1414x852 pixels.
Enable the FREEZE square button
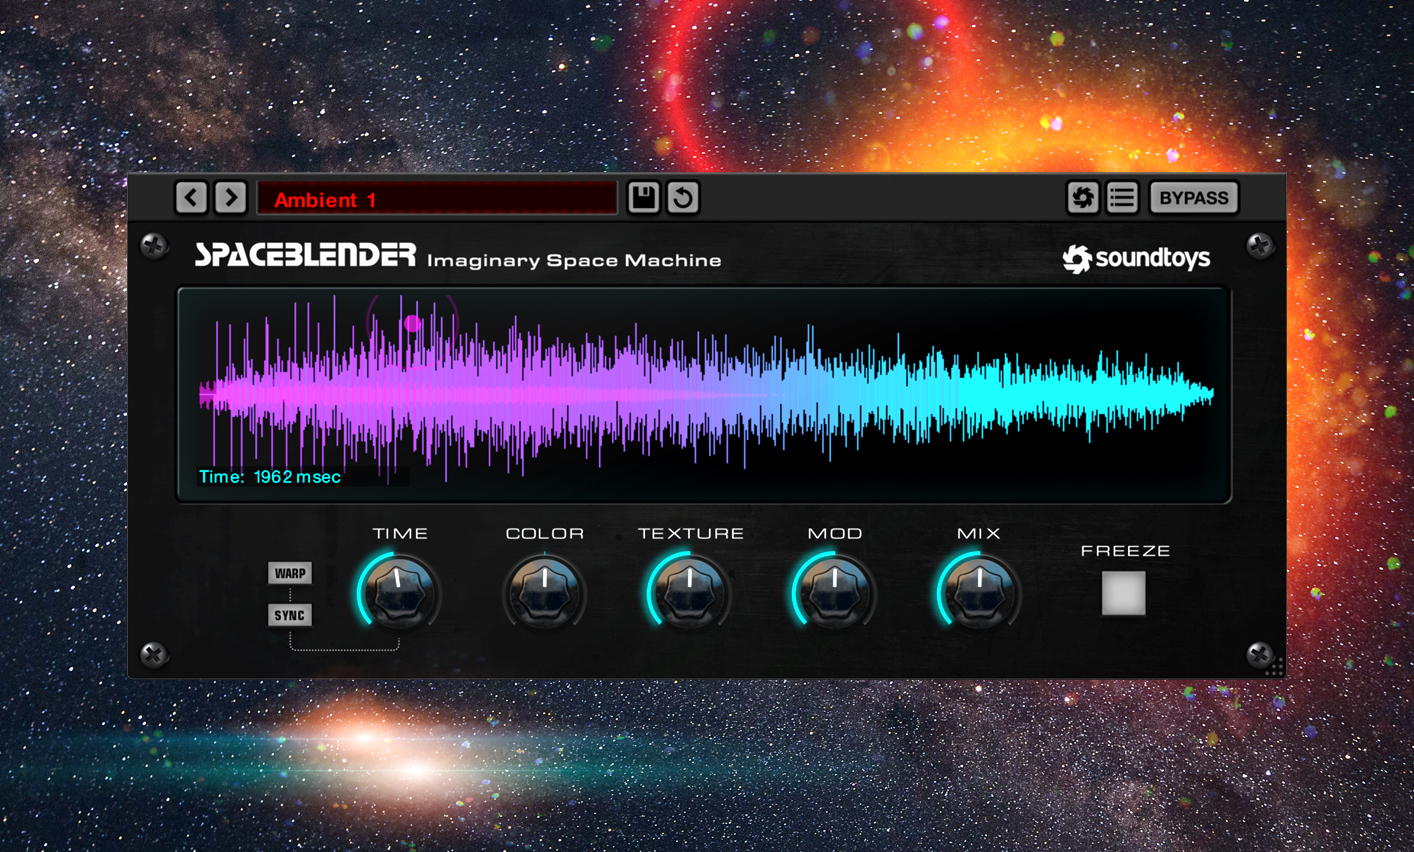(1123, 593)
